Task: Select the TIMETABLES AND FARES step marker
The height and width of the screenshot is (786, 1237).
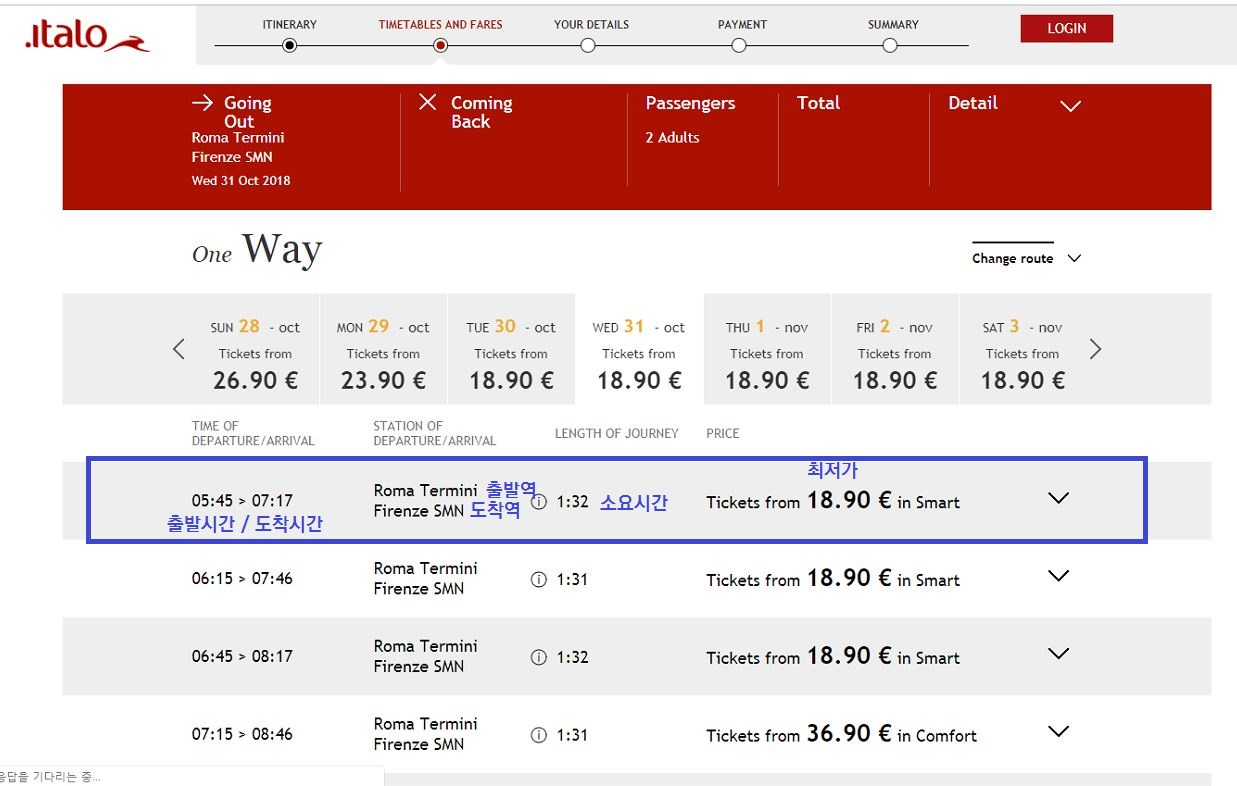Action: pyautogui.click(x=440, y=45)
